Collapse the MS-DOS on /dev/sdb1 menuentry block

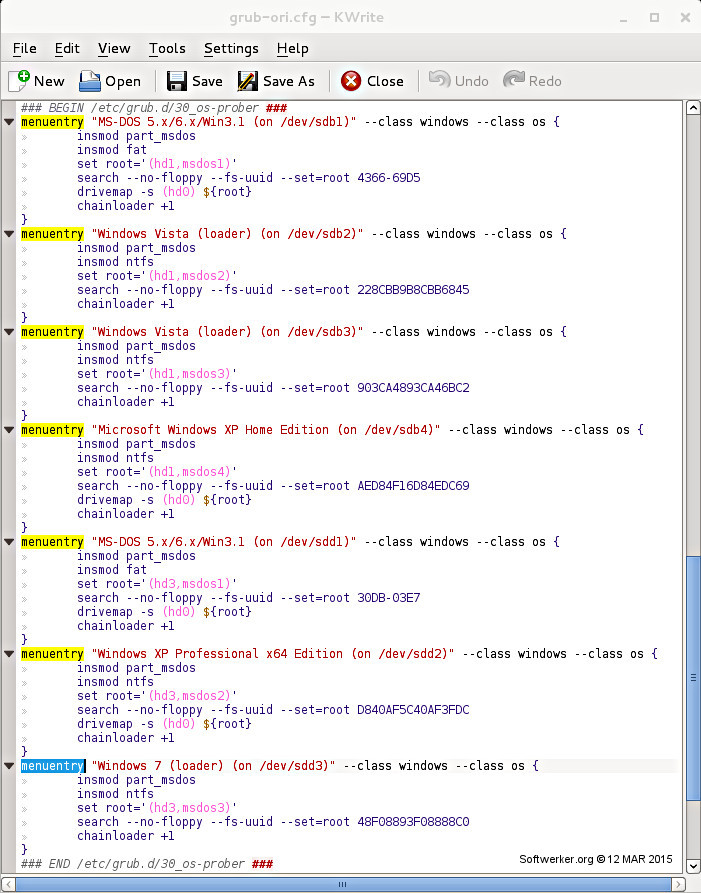(x=9, y=122)
